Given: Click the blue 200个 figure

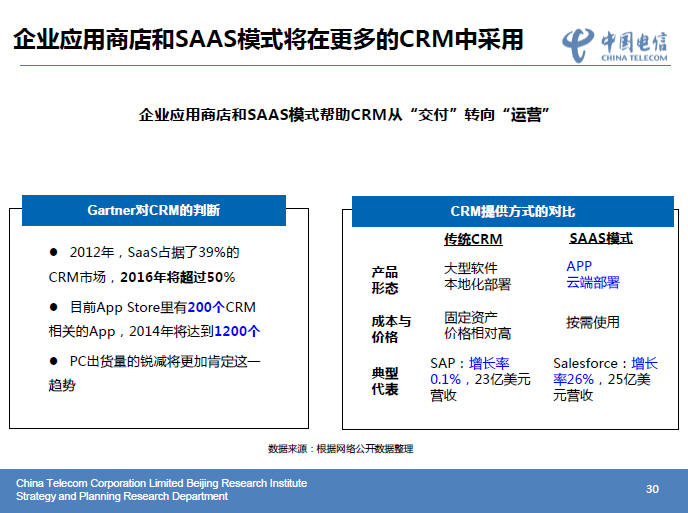Looking at the screenshot, I should click(x=206, y=307).
